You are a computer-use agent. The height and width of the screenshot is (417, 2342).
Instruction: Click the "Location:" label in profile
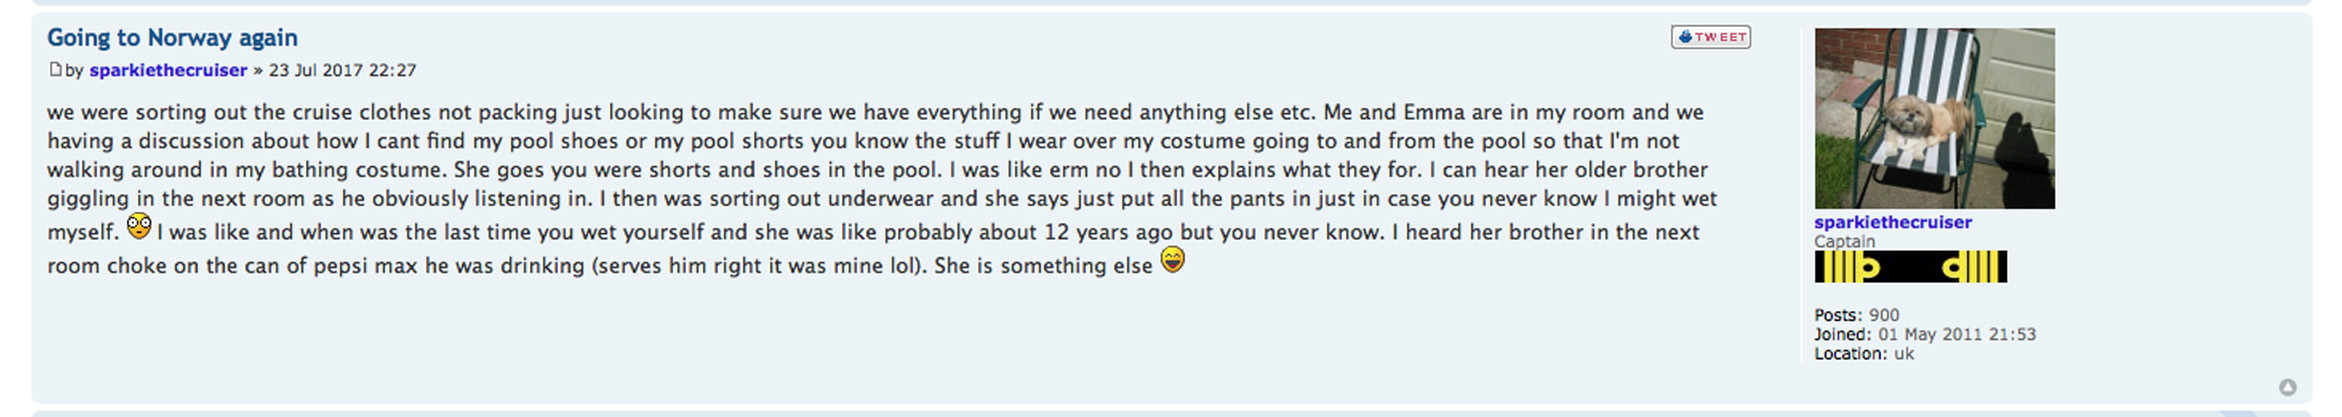tap(1850, 353)
